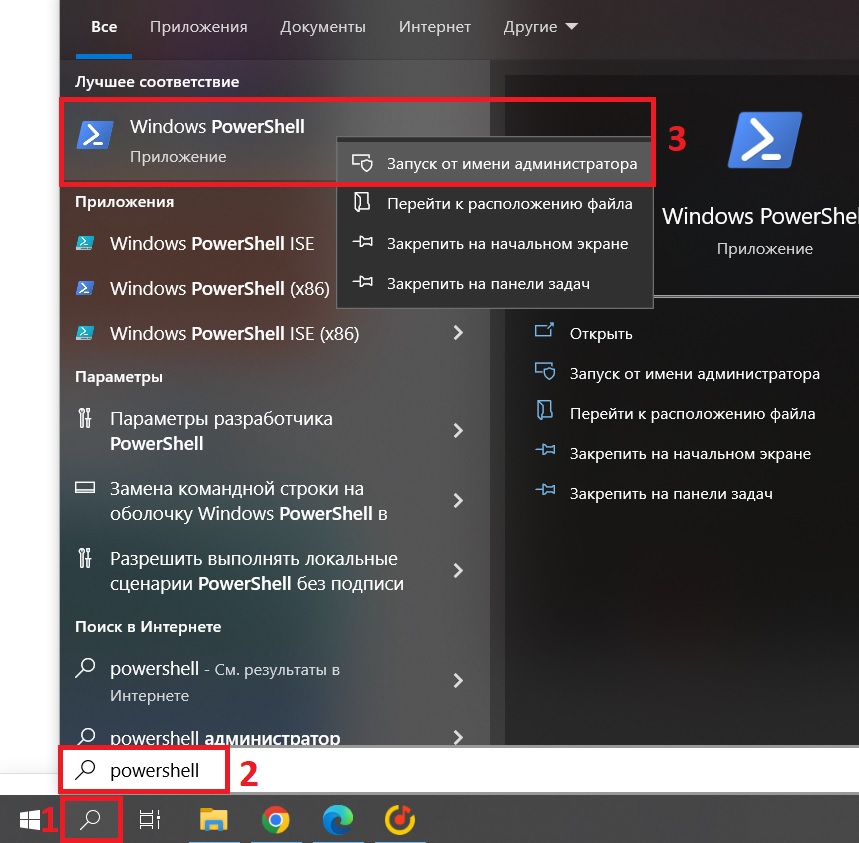This screenshot has width=859, height=843.
Task: Click 'Перейти к расположению файла' in preview pane
Action: coord(692,414)
